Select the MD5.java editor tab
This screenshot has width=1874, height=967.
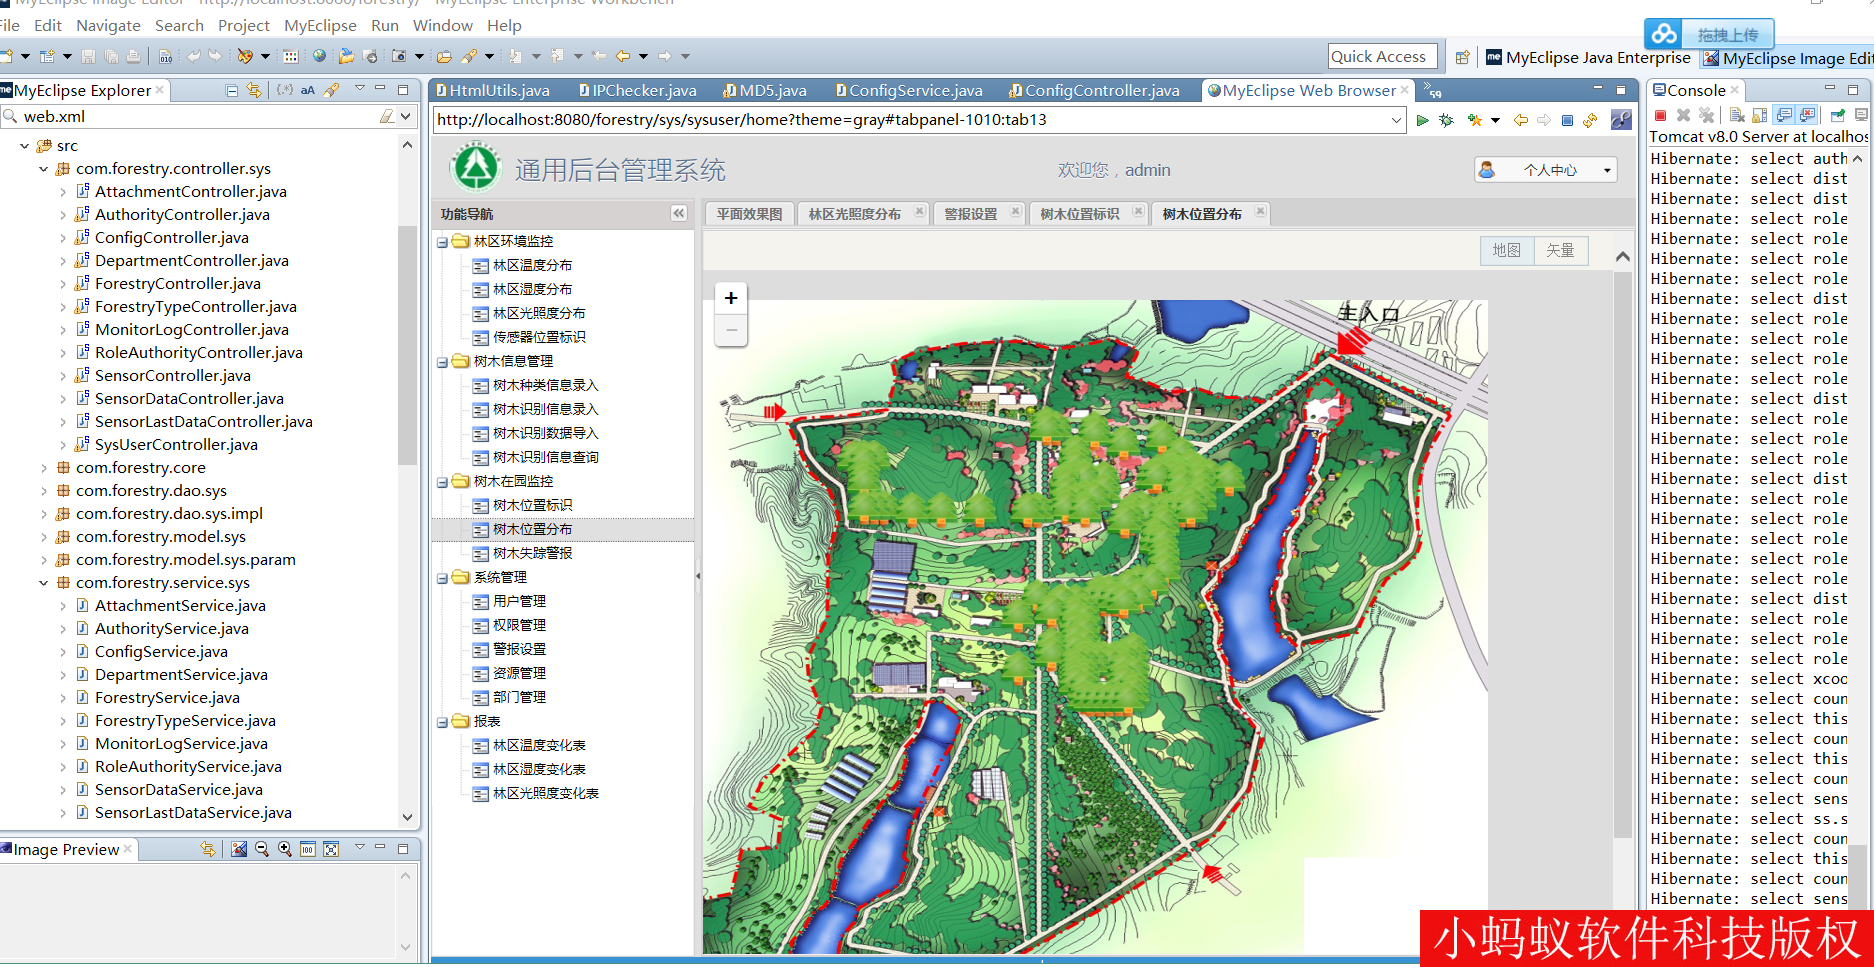pyautogui.click(x=765, y=91)
